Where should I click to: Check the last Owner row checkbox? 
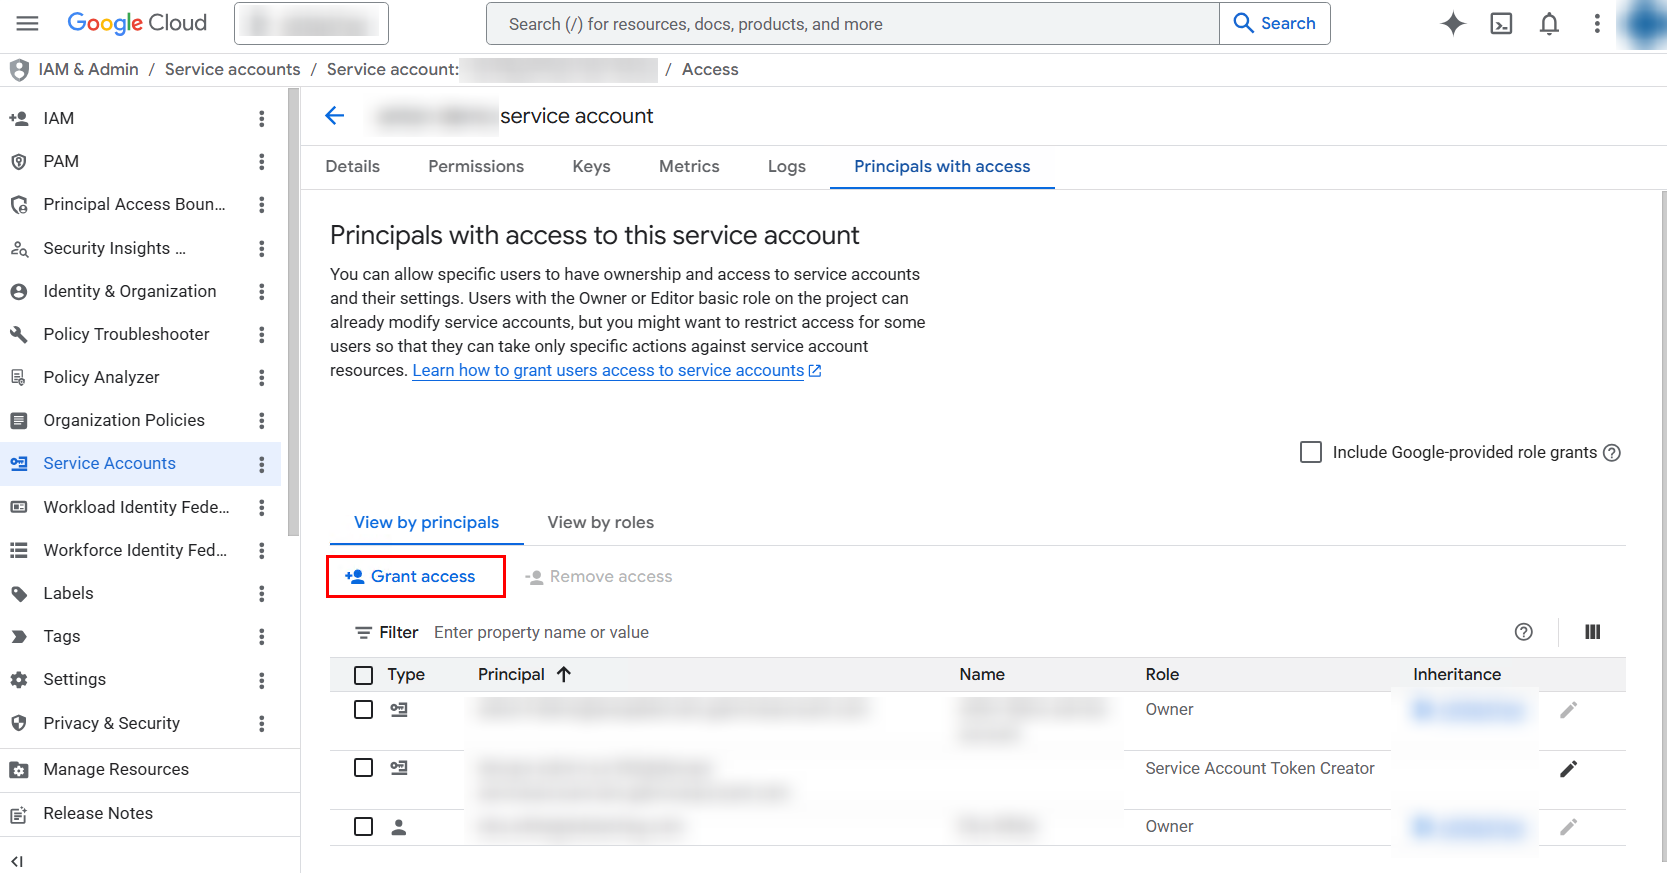pyautogui.click(x=364, y=826)
